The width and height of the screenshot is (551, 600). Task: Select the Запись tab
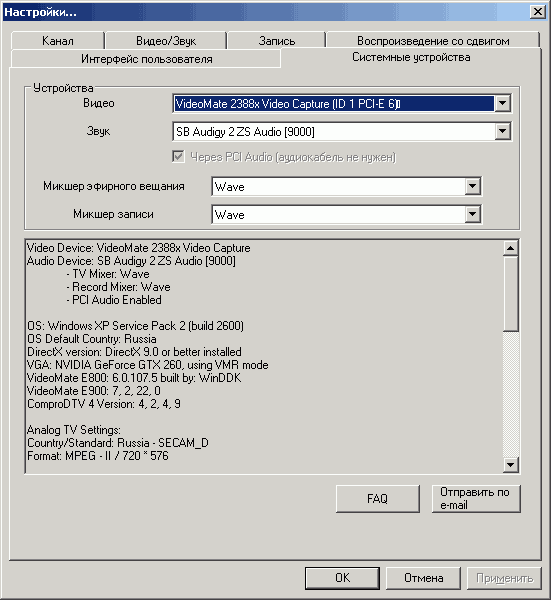[x=277, y=41]
